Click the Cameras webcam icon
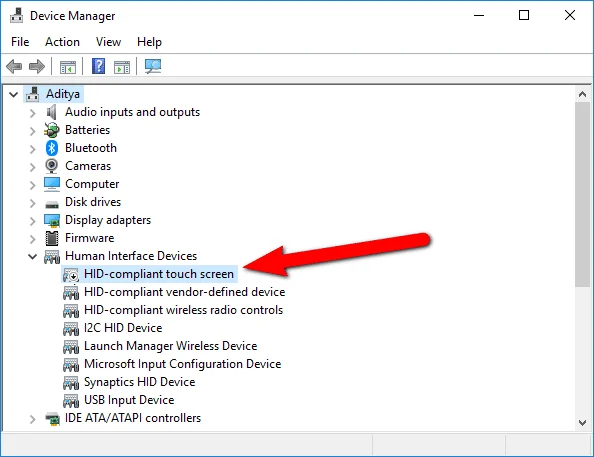Image resolution: width=594 pixels, height=457 pixels. [52, 166]
